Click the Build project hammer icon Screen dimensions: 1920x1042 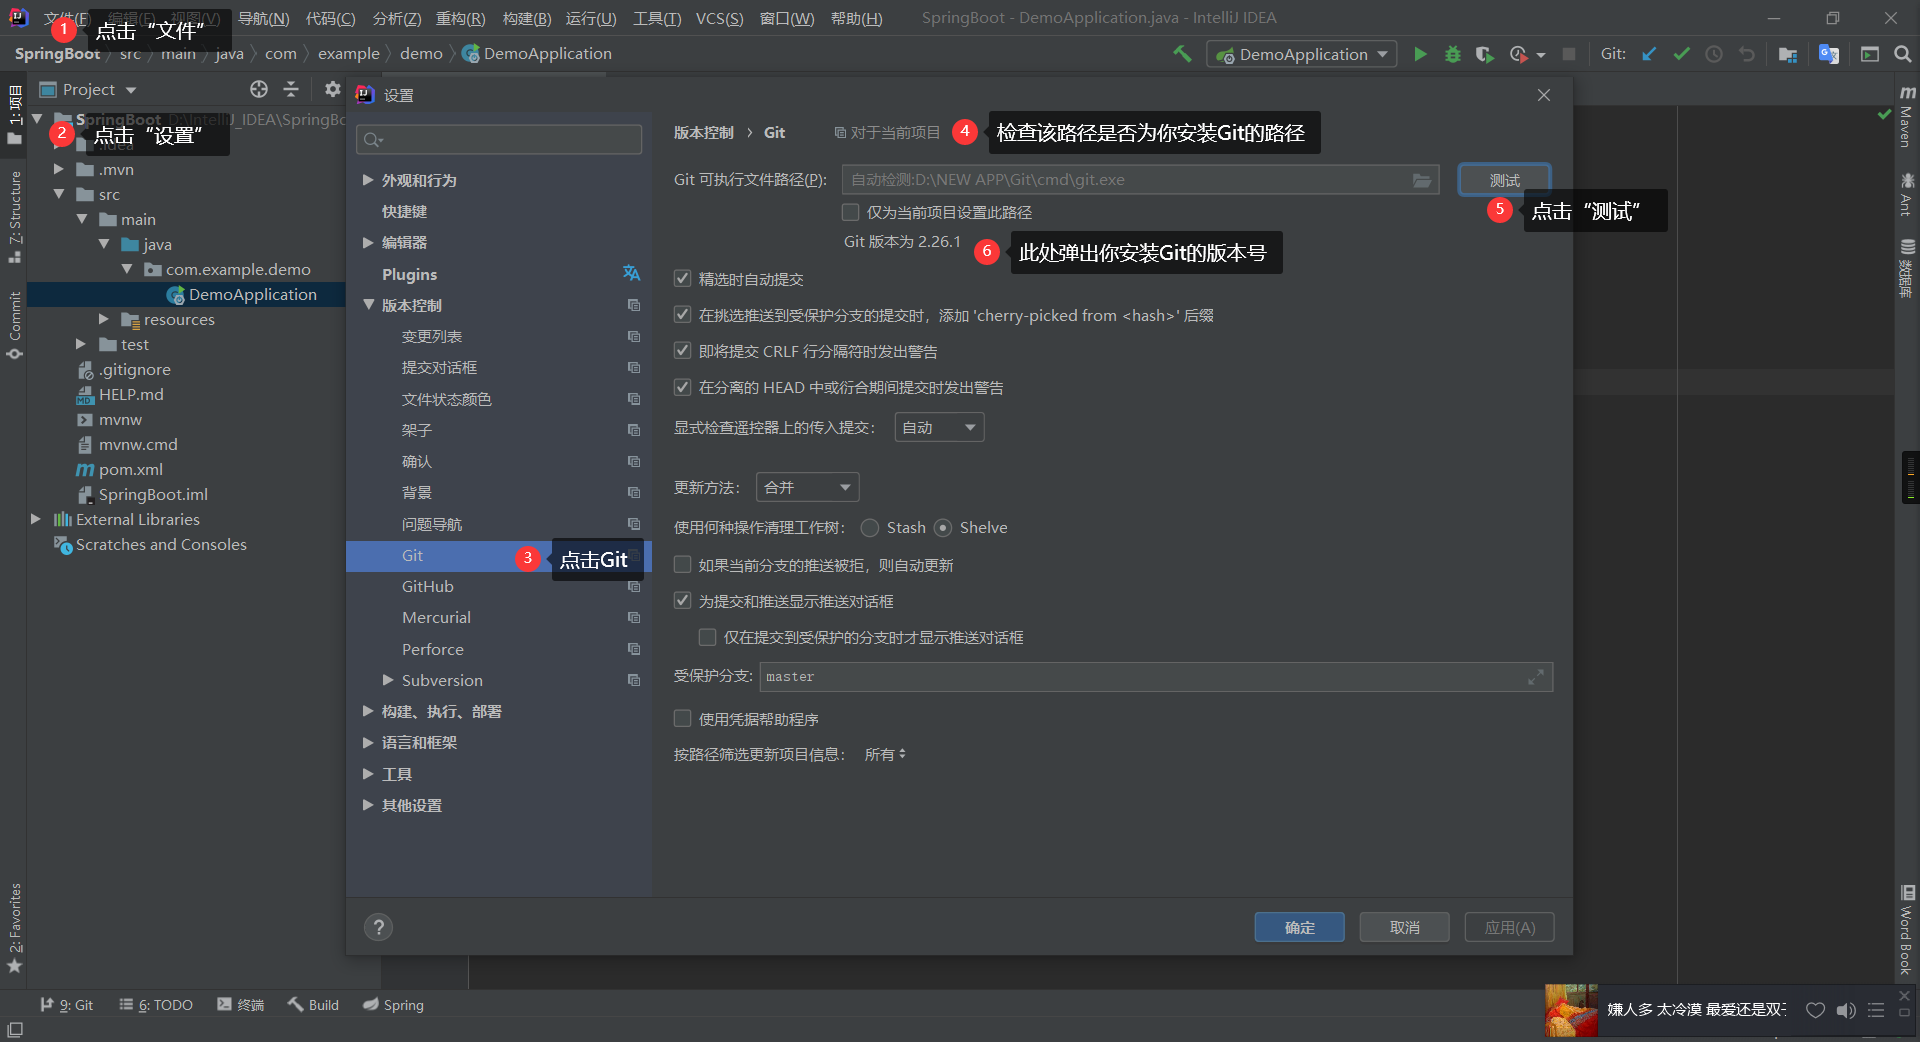pos(1182,54)
